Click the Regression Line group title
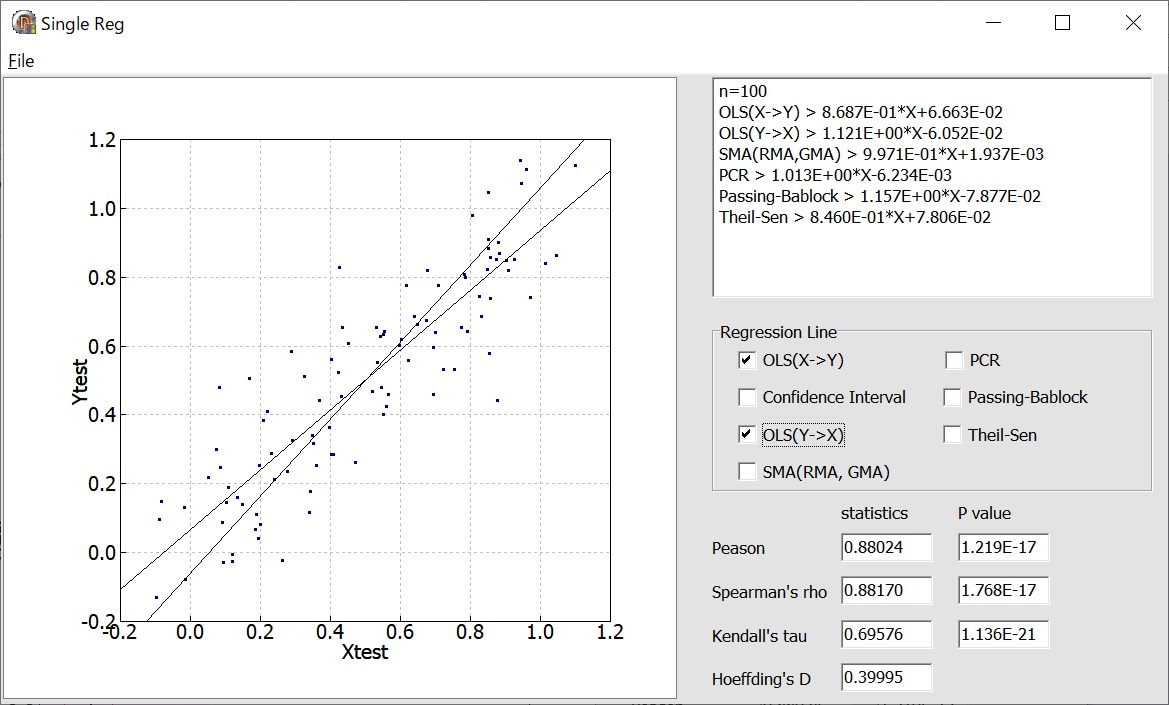 tap(778, 332)
